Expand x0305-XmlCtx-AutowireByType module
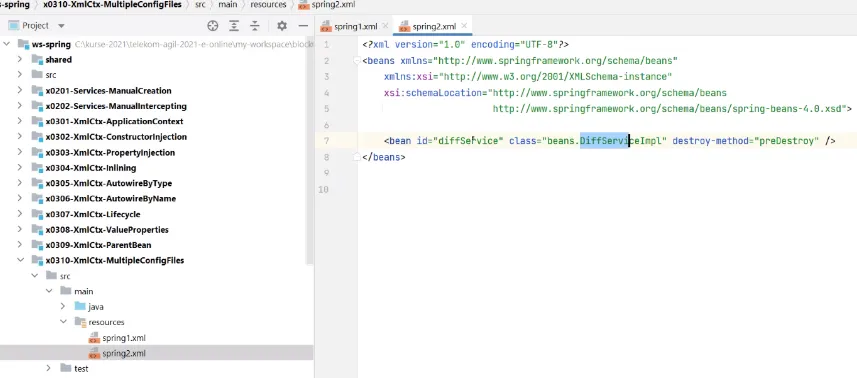 [20, 183]
